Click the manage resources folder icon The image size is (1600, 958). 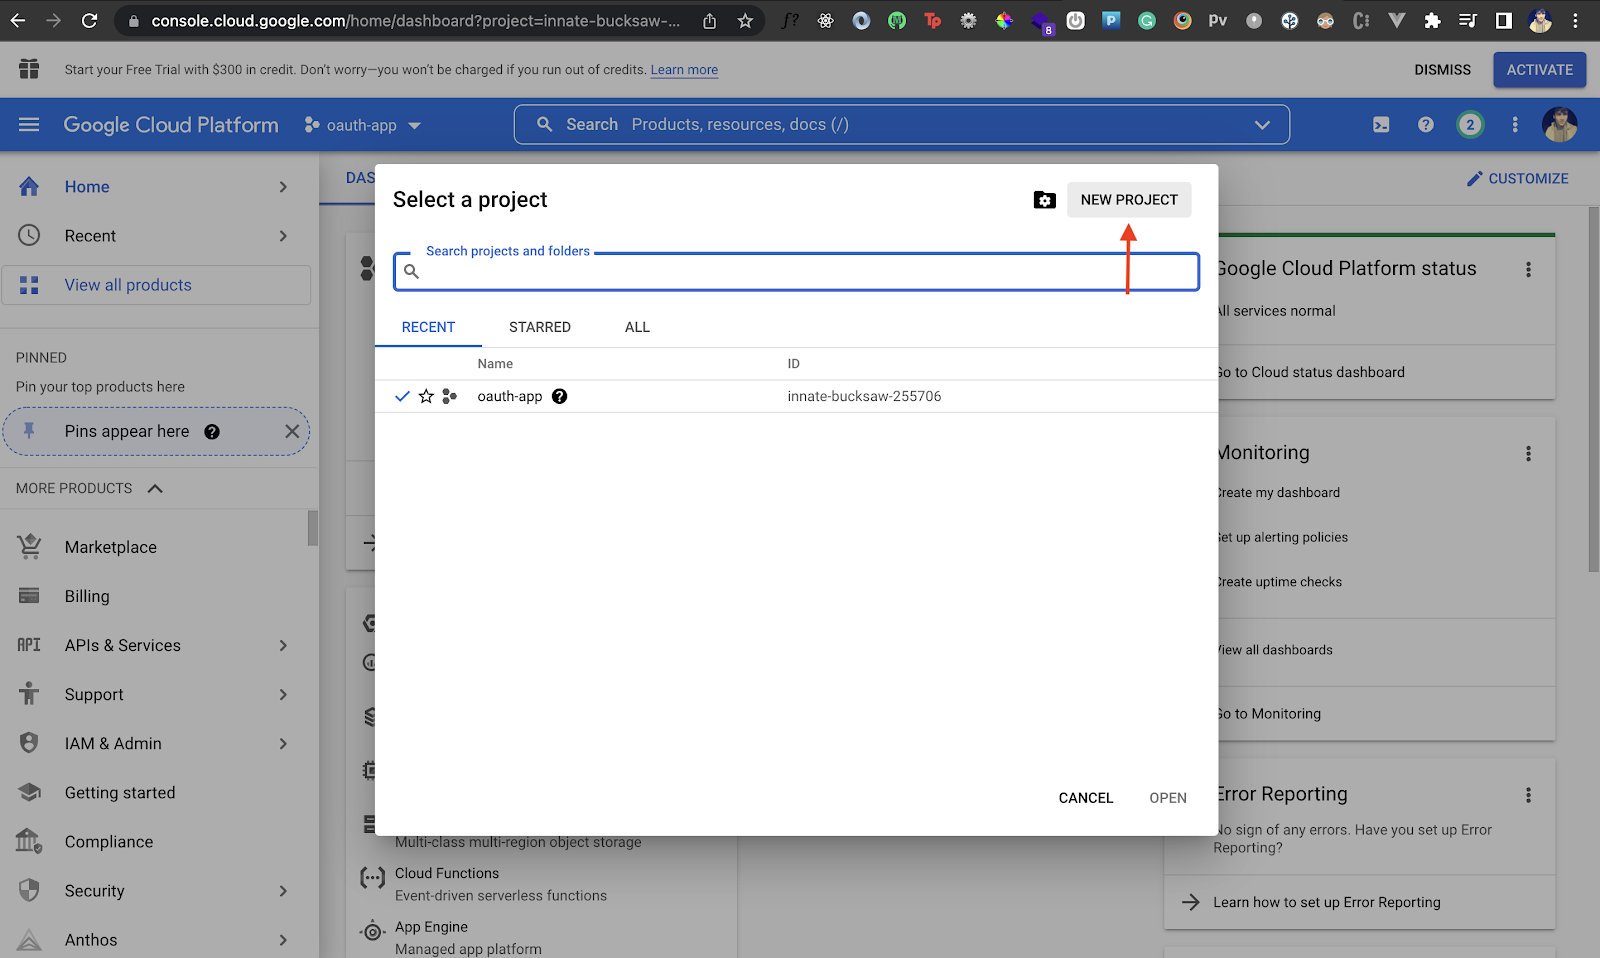pos(1044,200)
